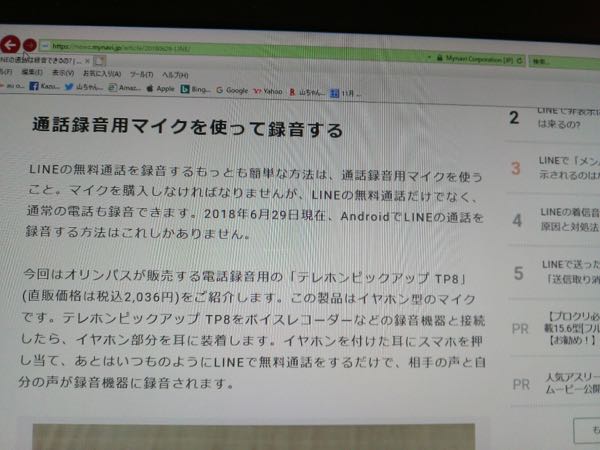Open the 11月 calendar favorite
The width and height of the screenshot is (600, 450).
click(x=346, y=93)
